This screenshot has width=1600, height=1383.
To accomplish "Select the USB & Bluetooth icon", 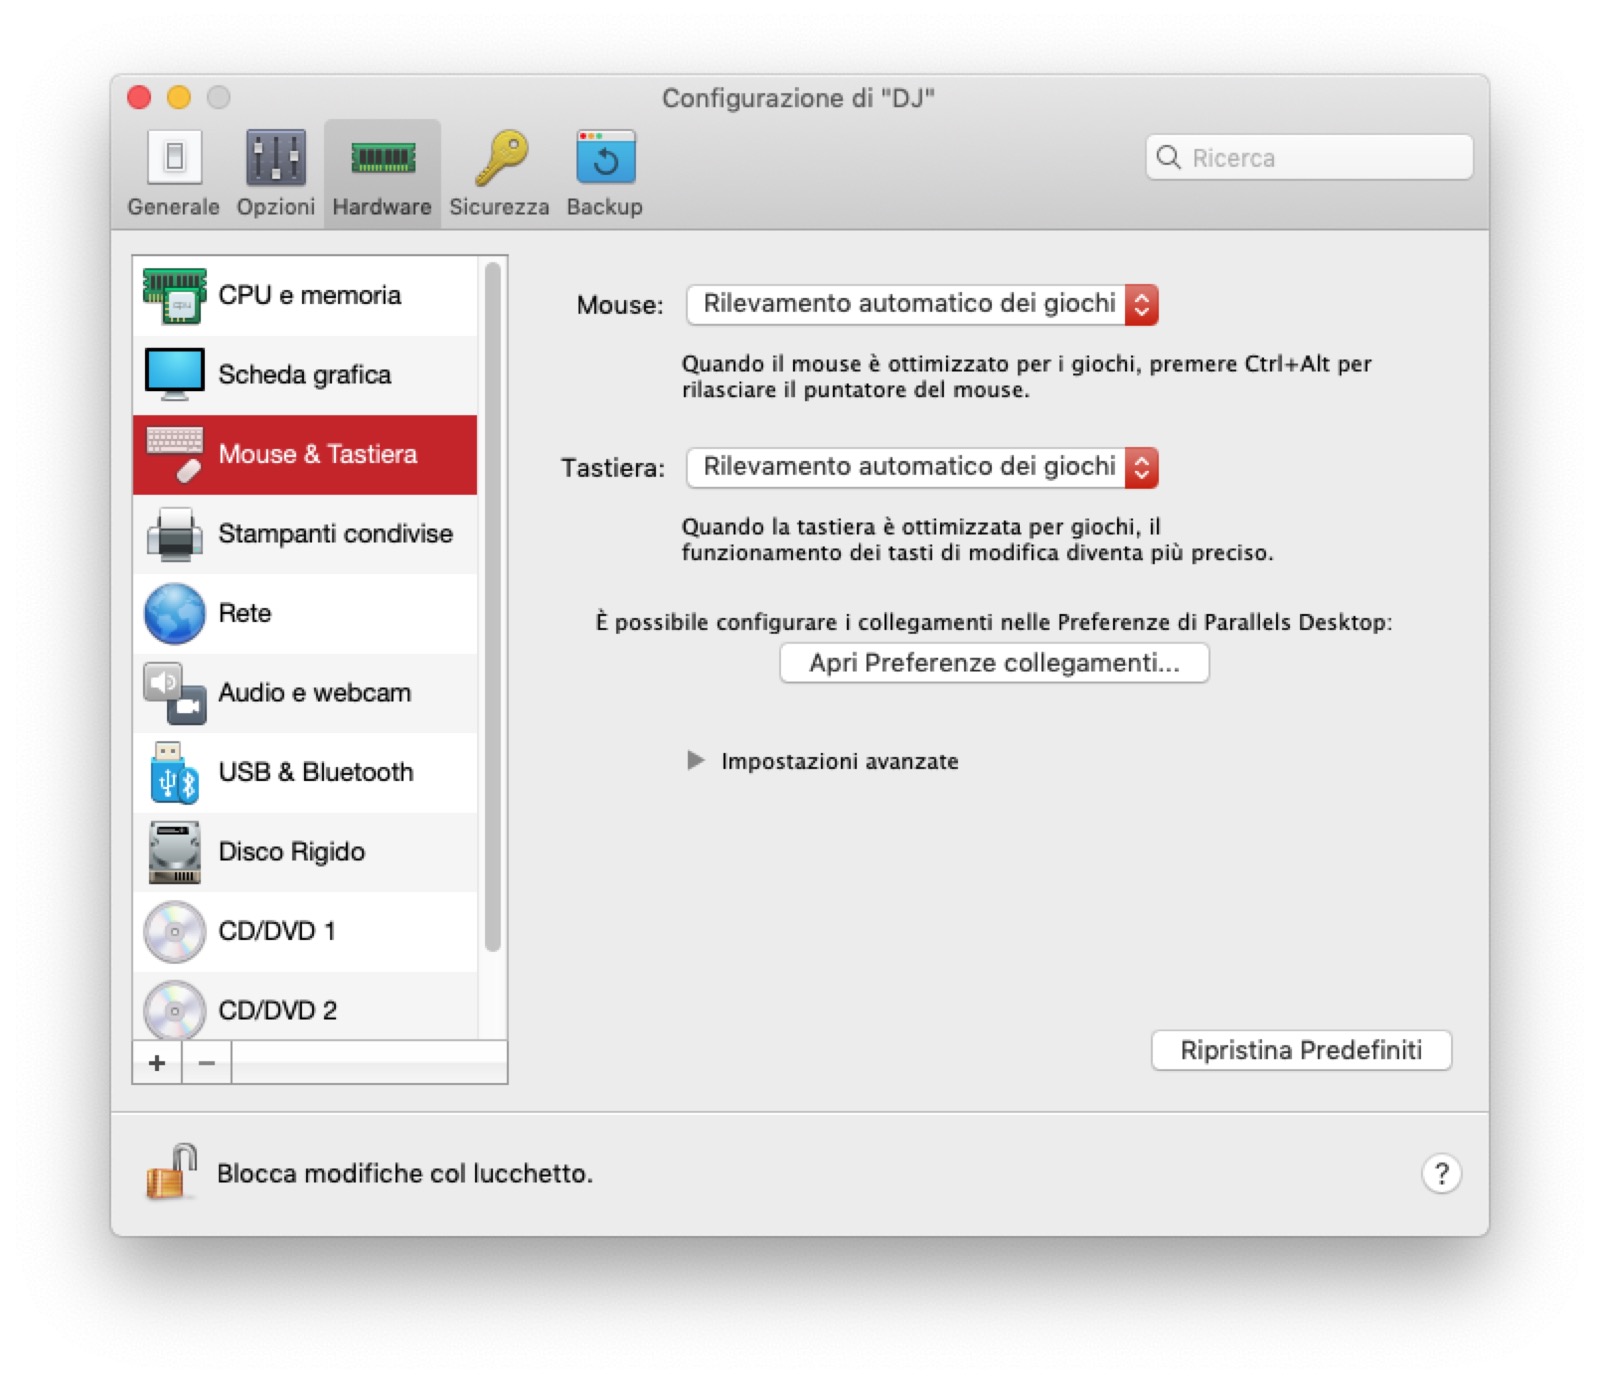I will pyautogui.click(x=175, y=772).
